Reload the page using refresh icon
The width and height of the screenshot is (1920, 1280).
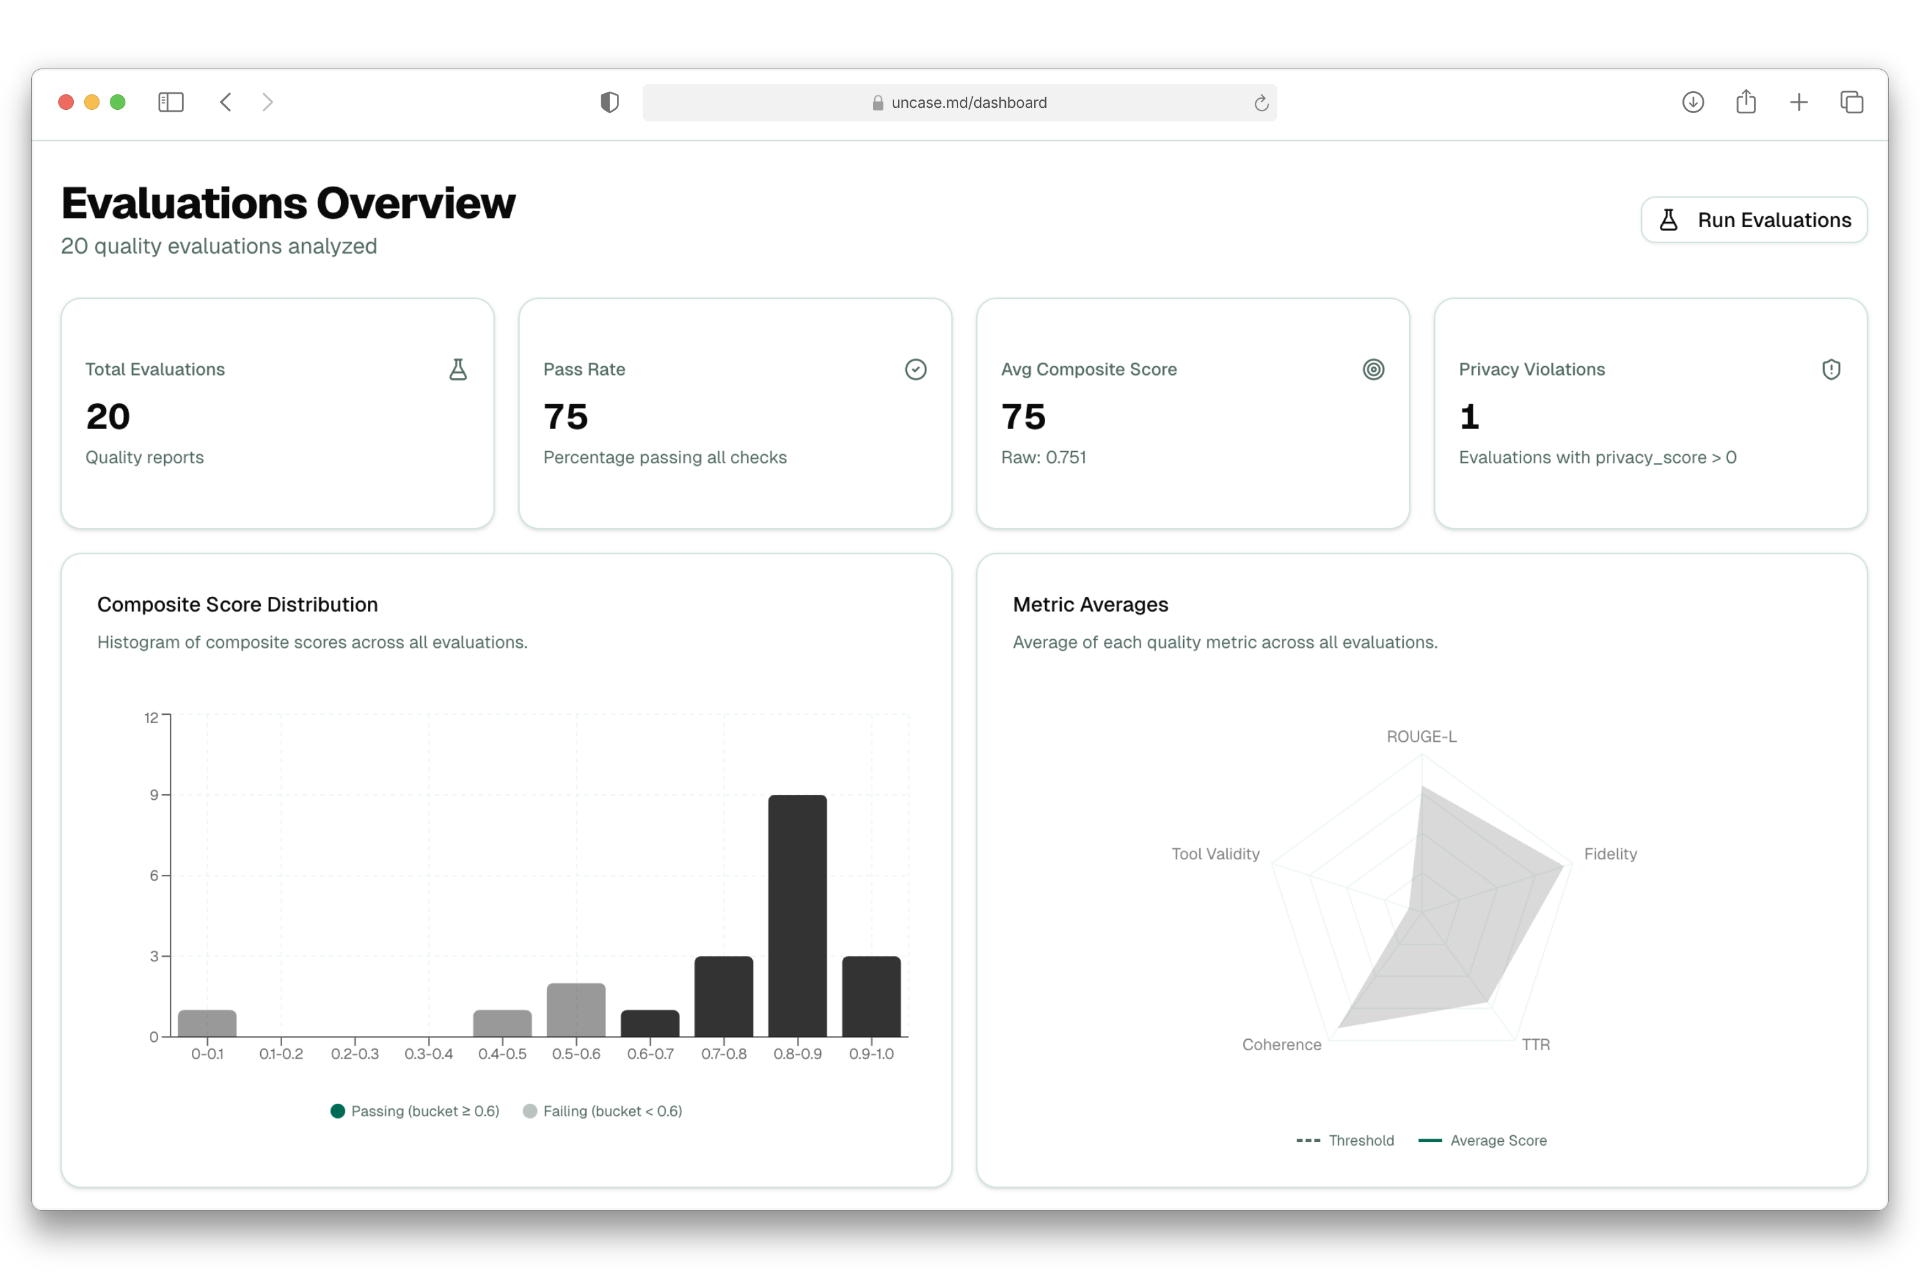click(1261, 103)
